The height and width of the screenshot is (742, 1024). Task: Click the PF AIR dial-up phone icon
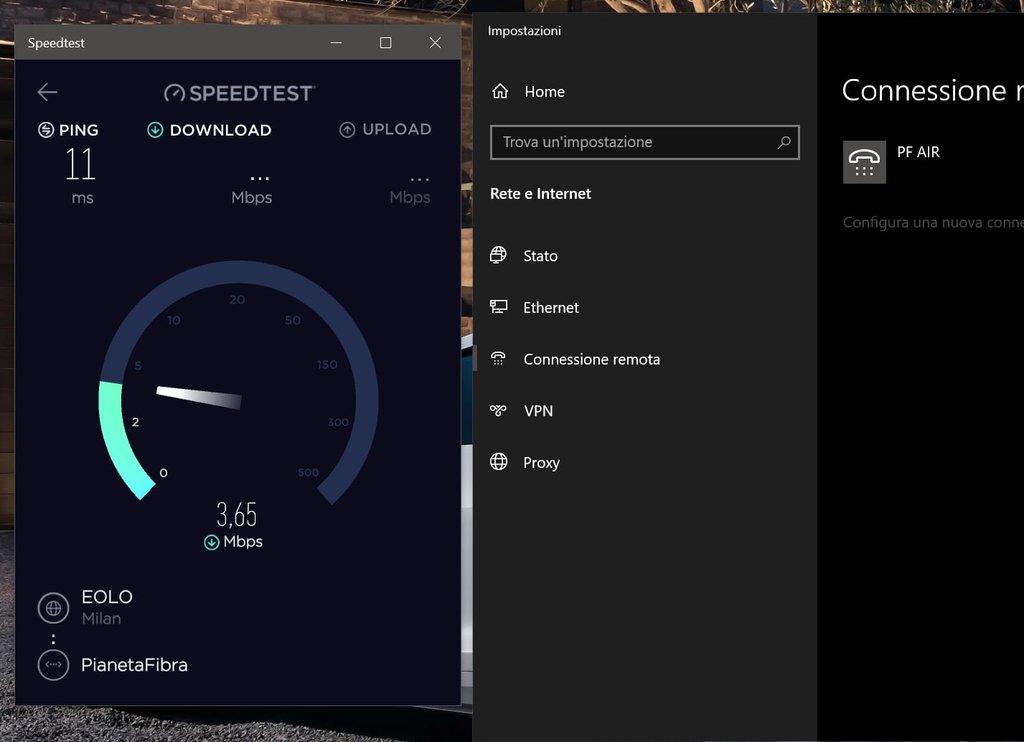coord(864,161)
